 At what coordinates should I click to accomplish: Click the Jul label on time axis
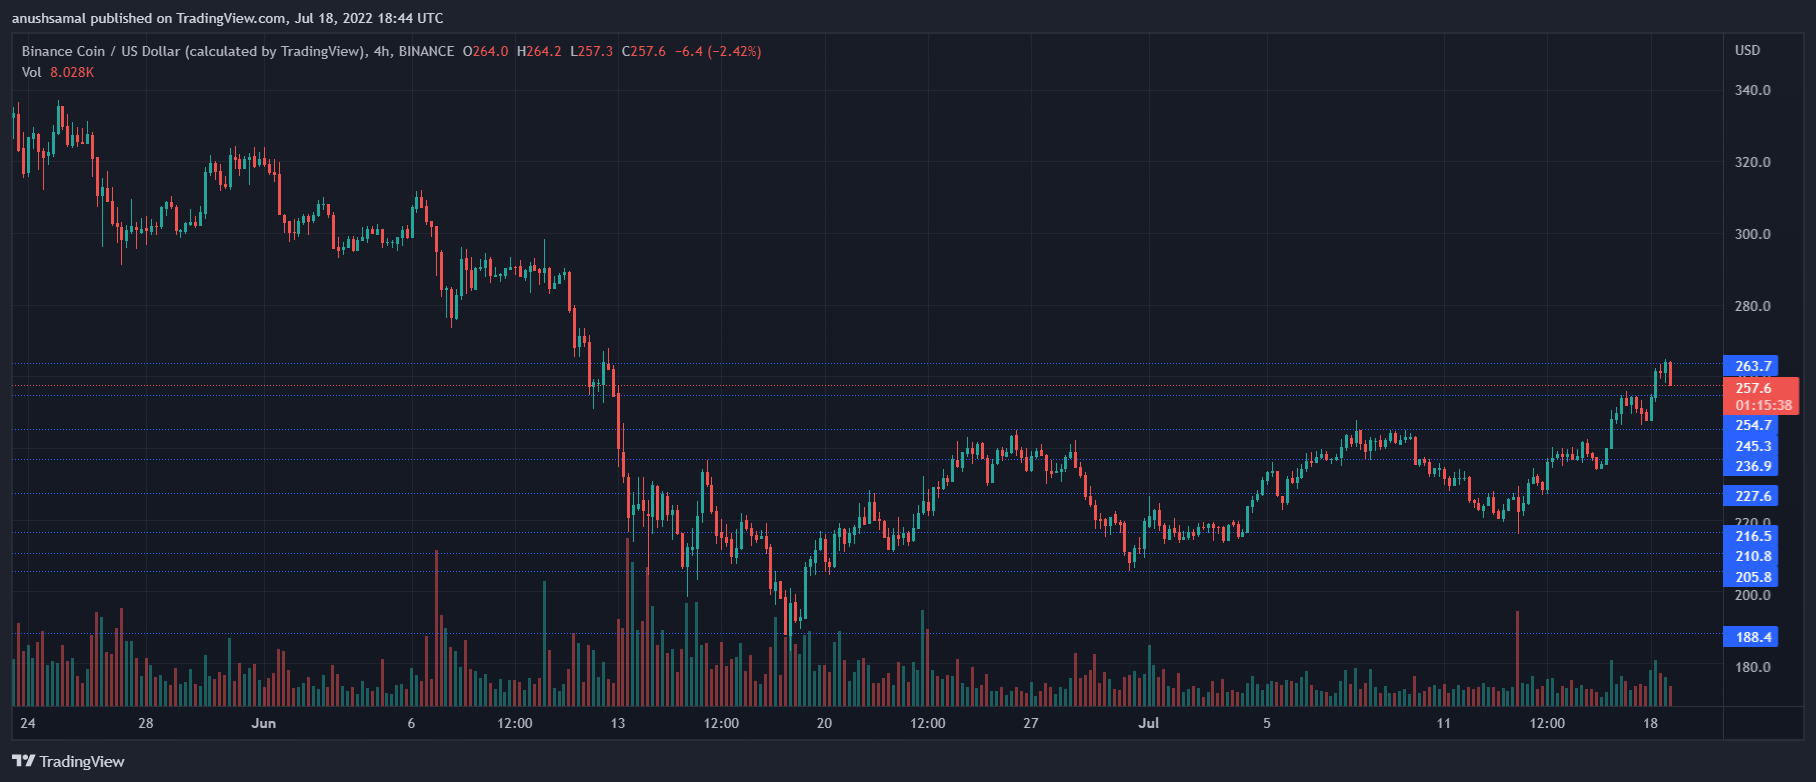coord(1148,723)
